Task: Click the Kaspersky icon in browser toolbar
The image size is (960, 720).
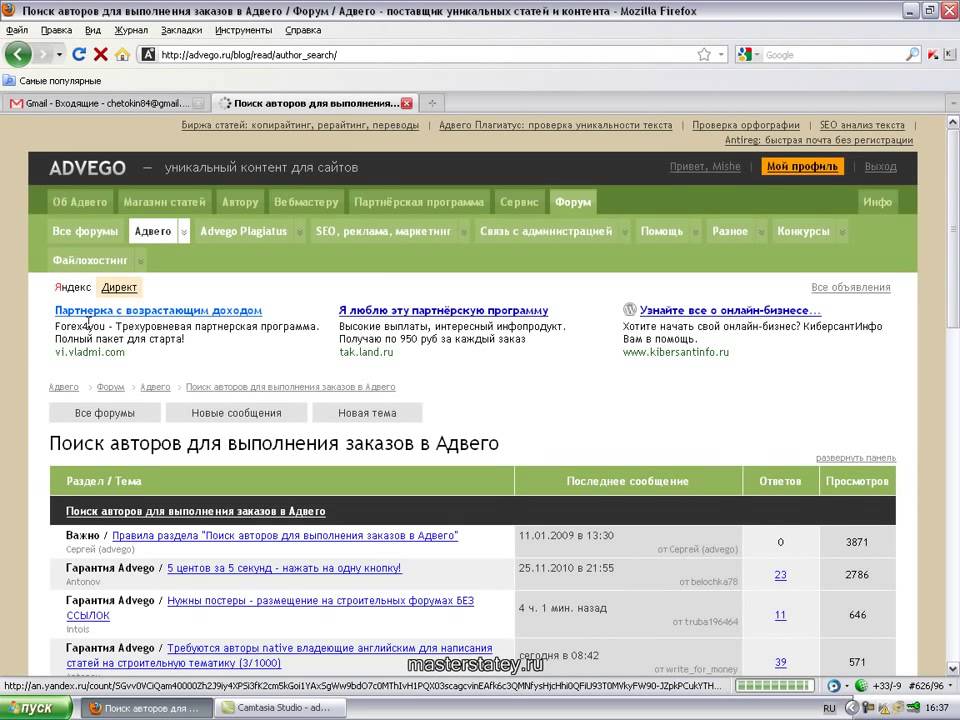Action: pyautogui.click(x=933, y=54)
